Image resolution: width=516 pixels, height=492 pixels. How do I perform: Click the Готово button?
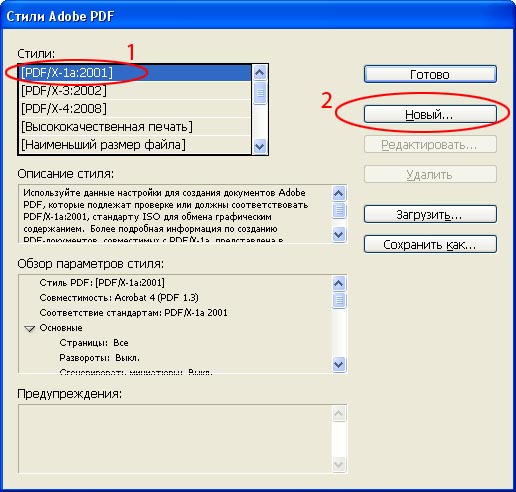(430, 74)
